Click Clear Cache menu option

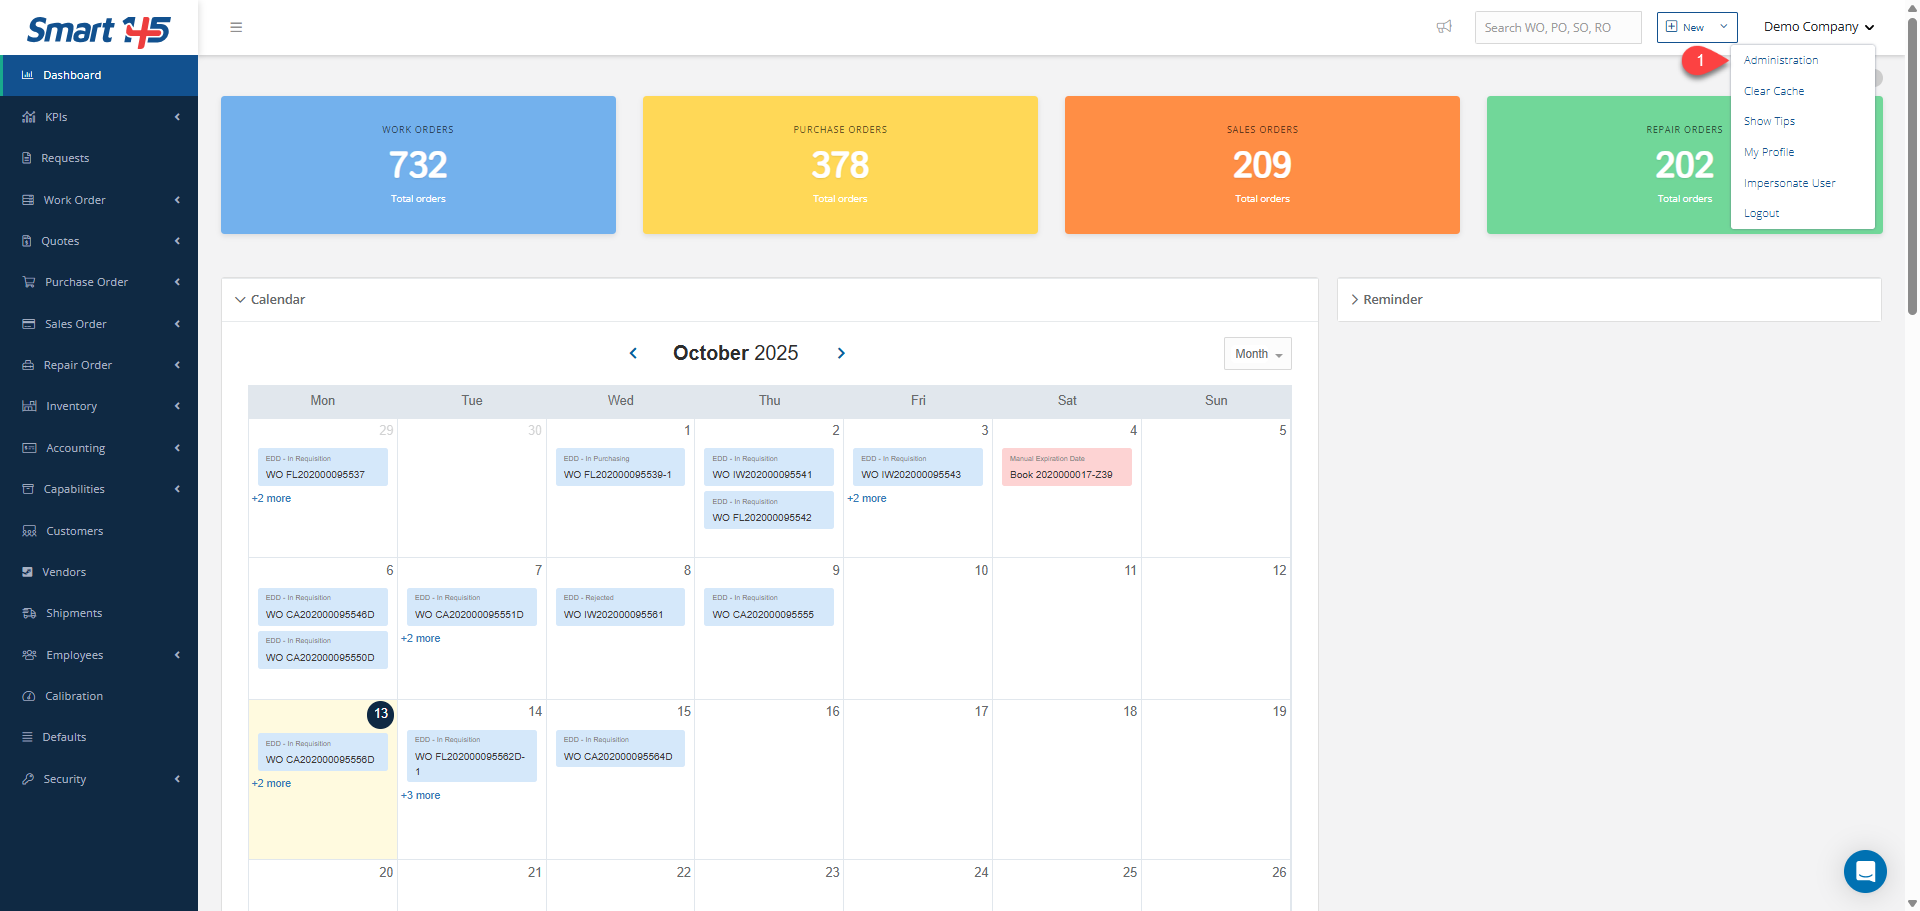[x=1773, y=91]
